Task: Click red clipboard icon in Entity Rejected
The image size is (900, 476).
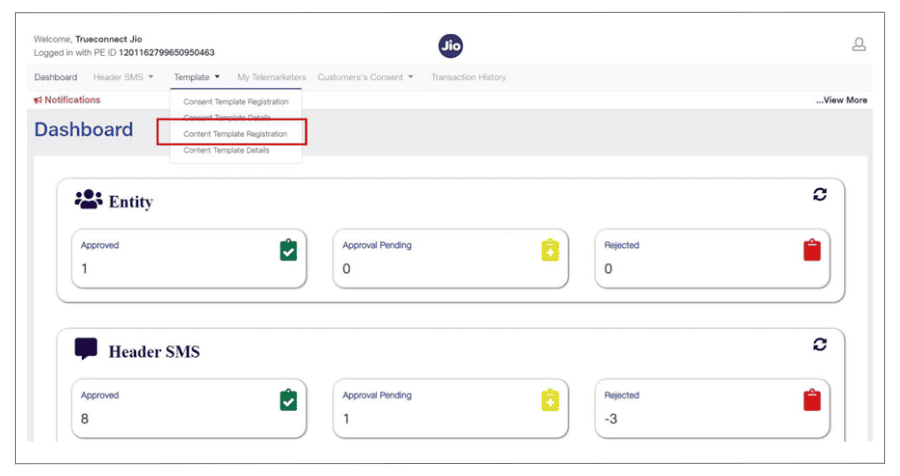Action: [x=812, y=250]
